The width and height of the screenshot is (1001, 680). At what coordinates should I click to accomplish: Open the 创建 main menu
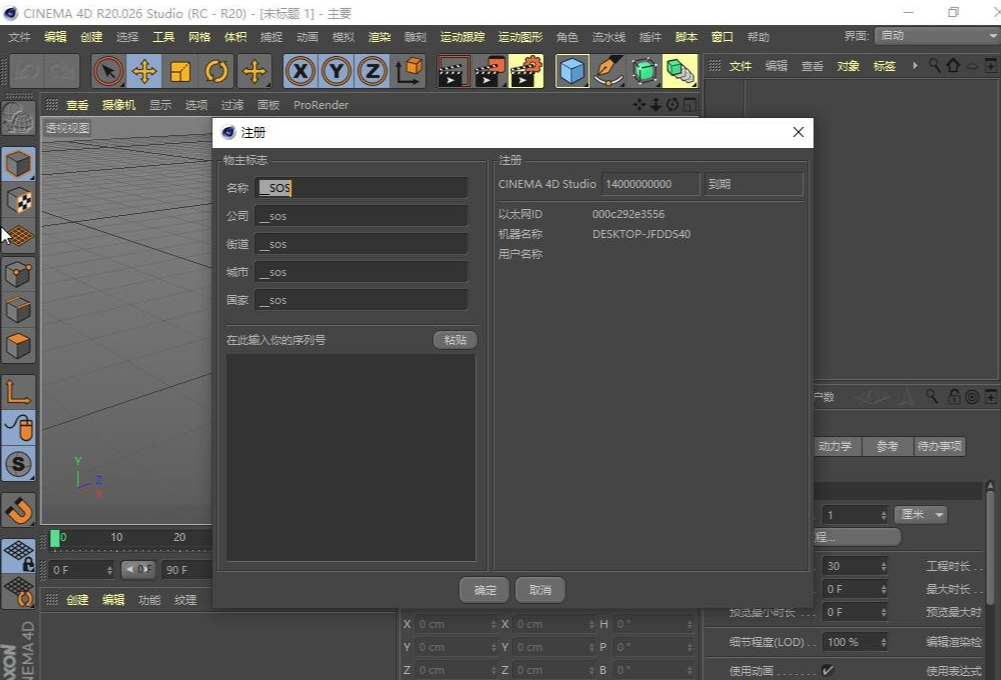click(x=91, y=37)
